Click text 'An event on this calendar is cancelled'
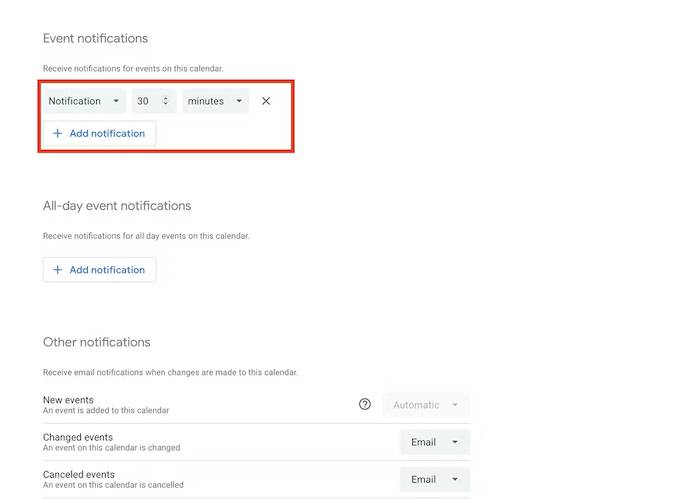This screenshot has height=499, width=700. point(113,485)
